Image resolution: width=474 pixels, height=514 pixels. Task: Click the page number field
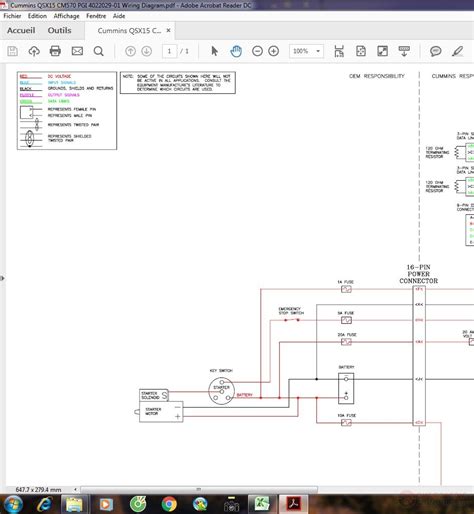click(x=169, y=51)
